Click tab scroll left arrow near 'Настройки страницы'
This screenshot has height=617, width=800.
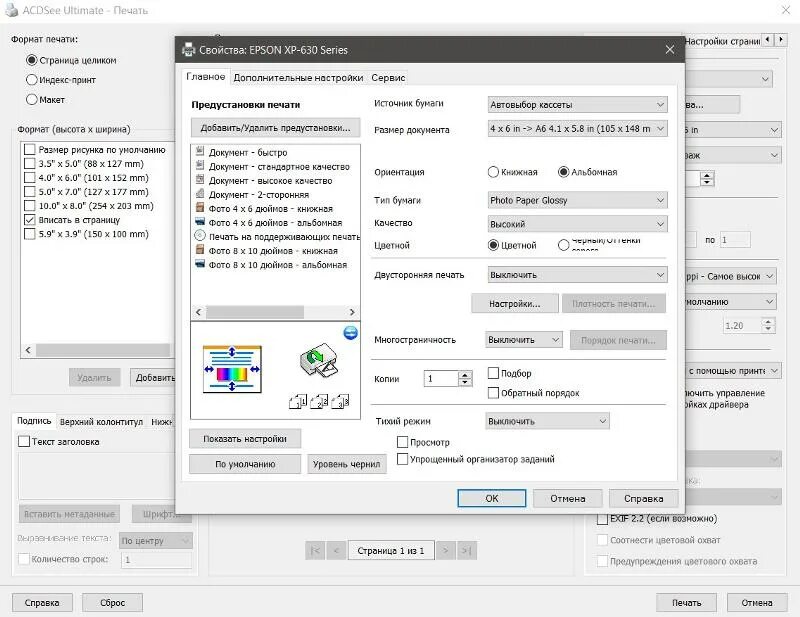[x=767, y=39]
